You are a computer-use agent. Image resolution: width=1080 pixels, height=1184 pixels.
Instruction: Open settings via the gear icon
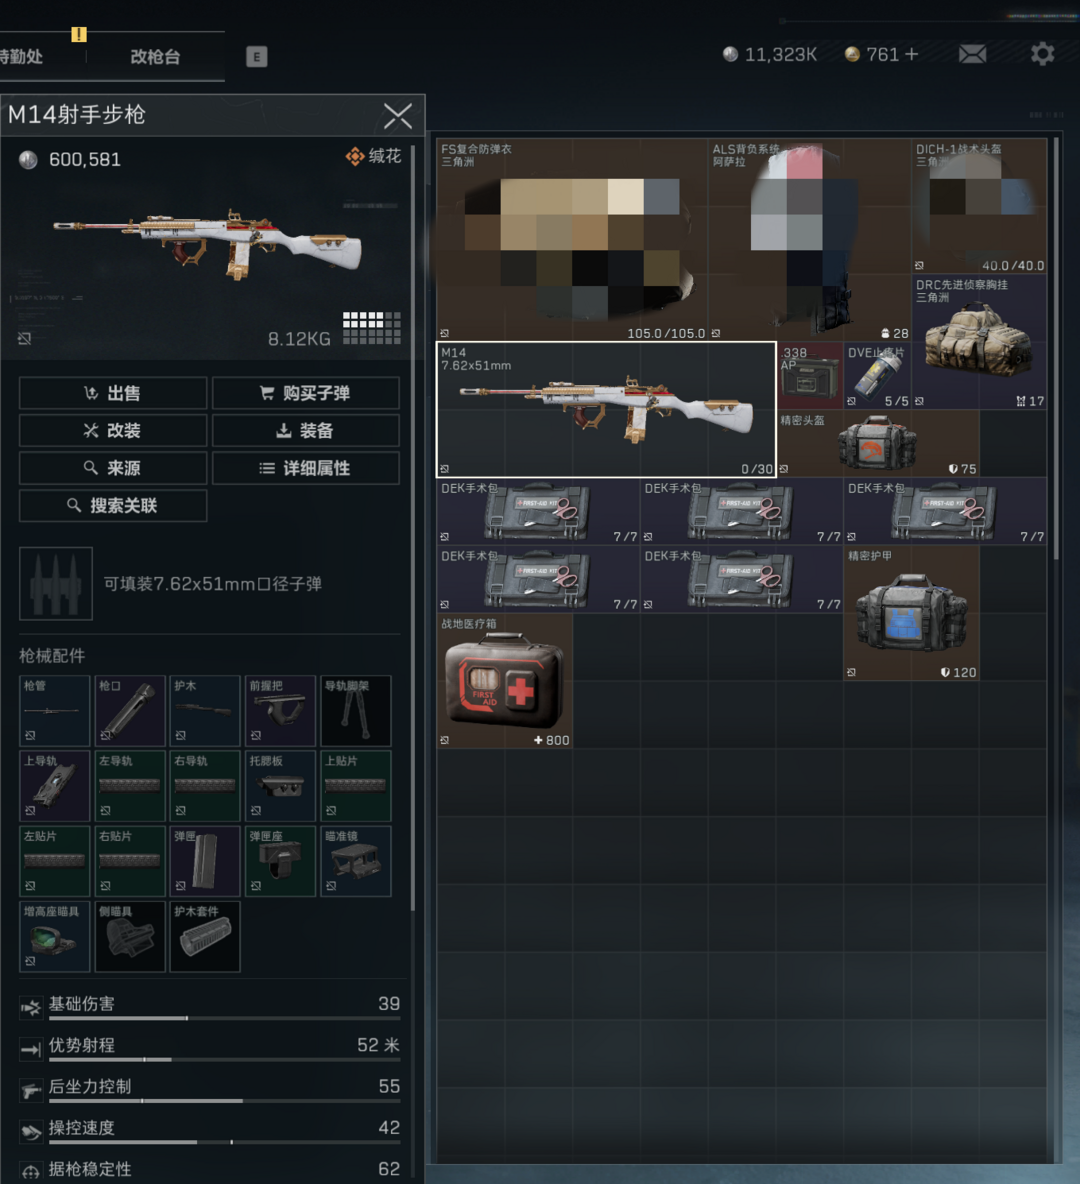(x=1042, y=54)
